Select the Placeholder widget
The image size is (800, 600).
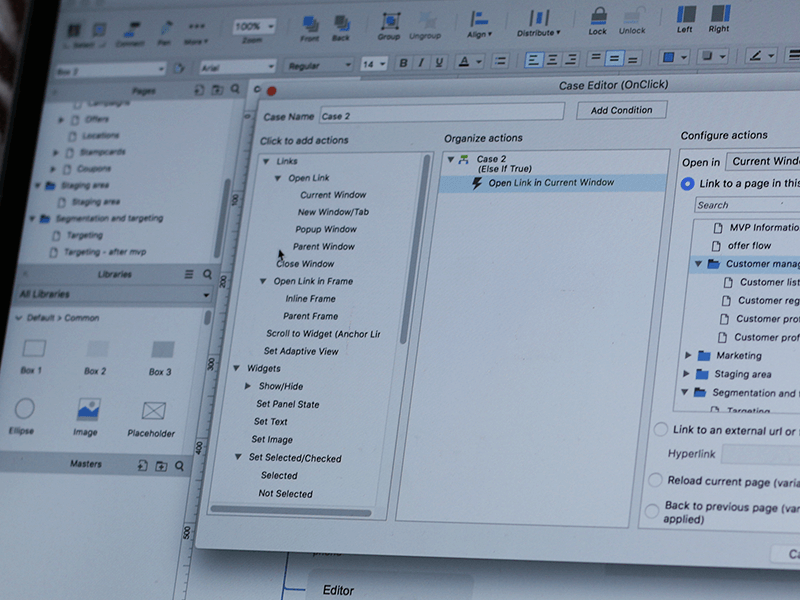(x=152, y=419)
